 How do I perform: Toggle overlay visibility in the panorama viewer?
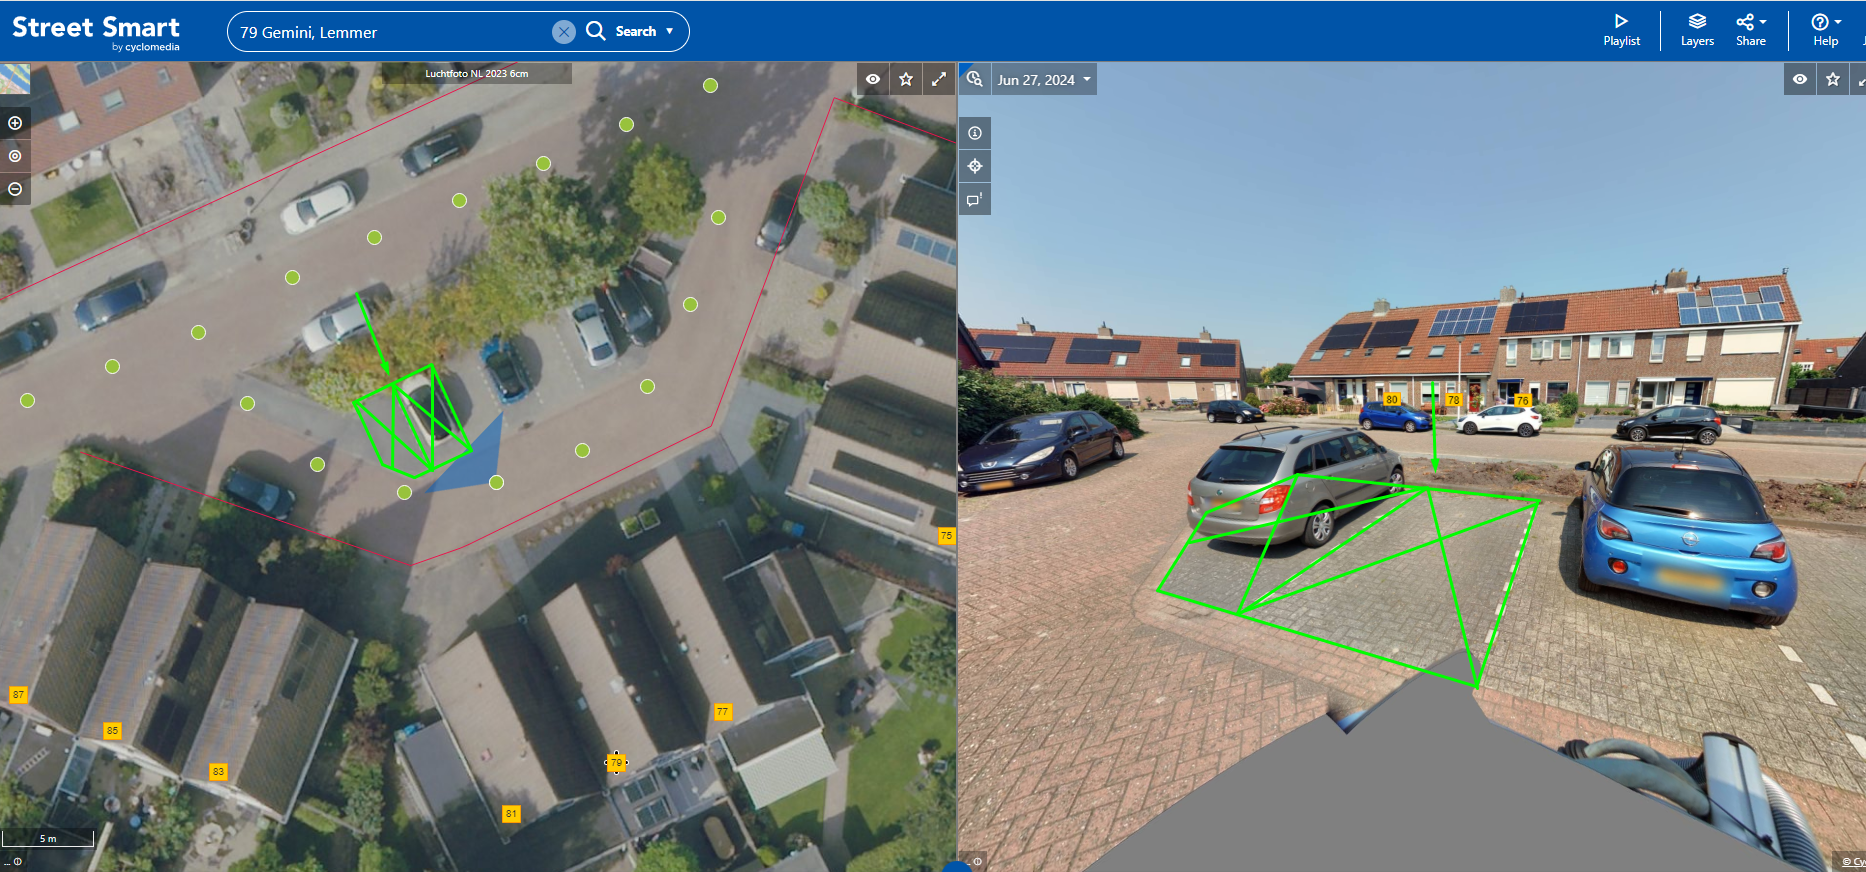tap(1800, 79)
